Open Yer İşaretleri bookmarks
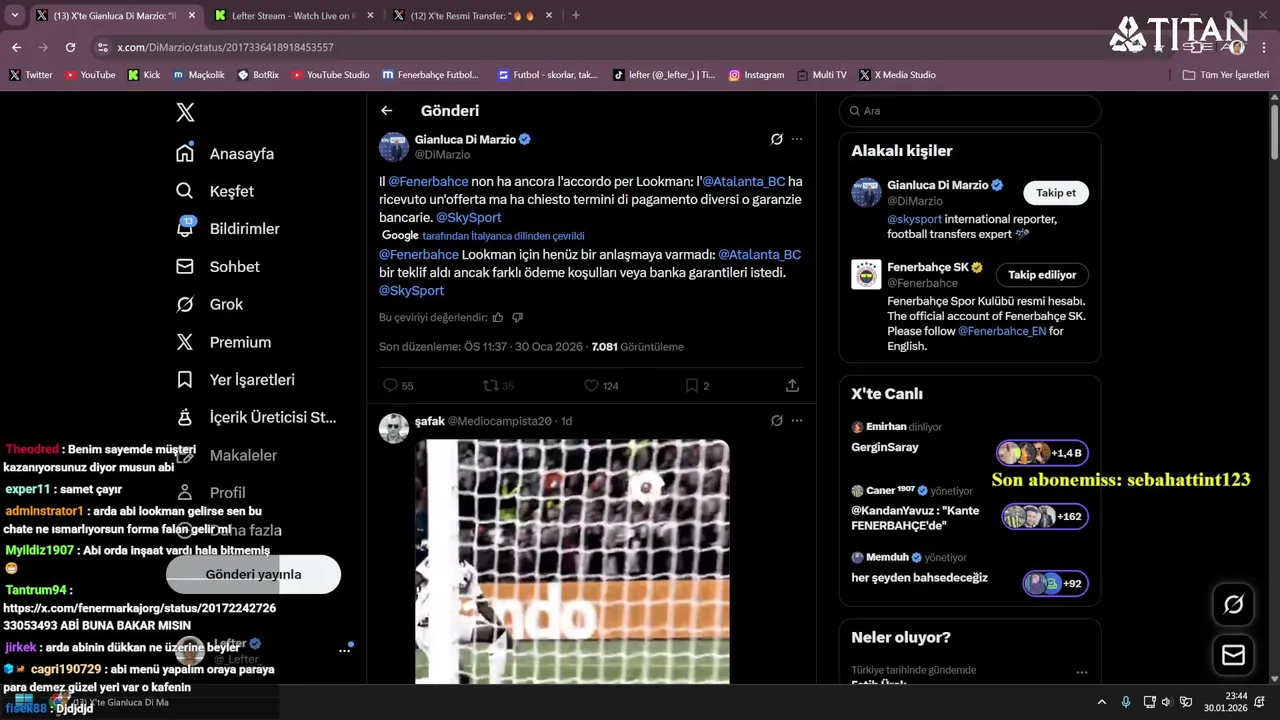The image size is (1280, 720). pyautogui.click(x=235, y=380)
